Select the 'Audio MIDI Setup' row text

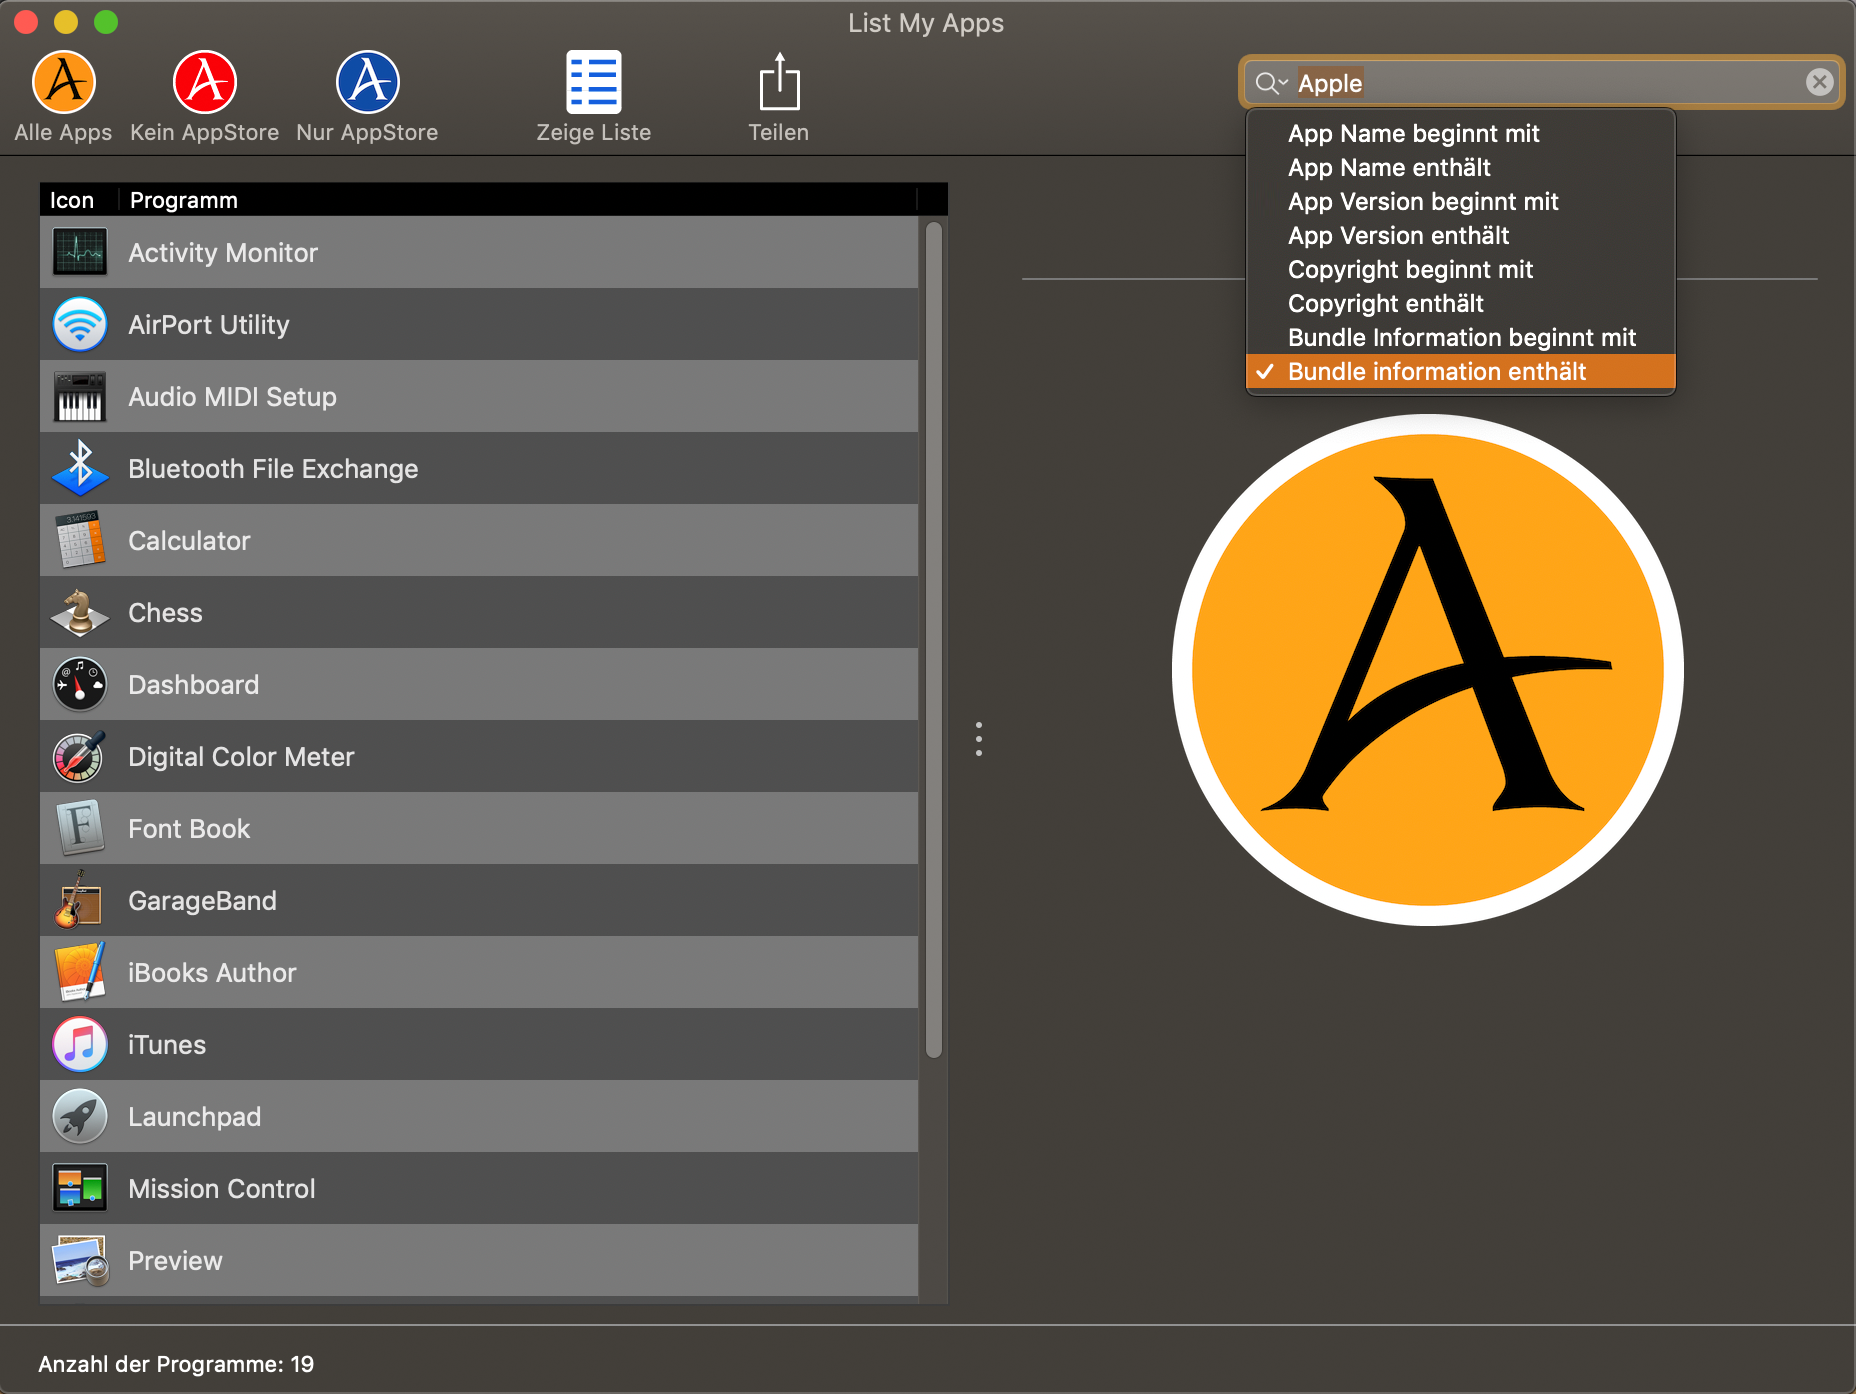(x=232, y=397)
